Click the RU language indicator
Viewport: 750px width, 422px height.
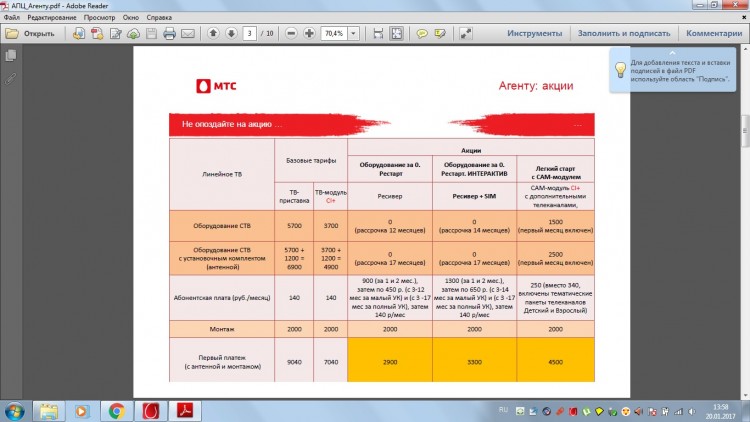coord(503,410)
